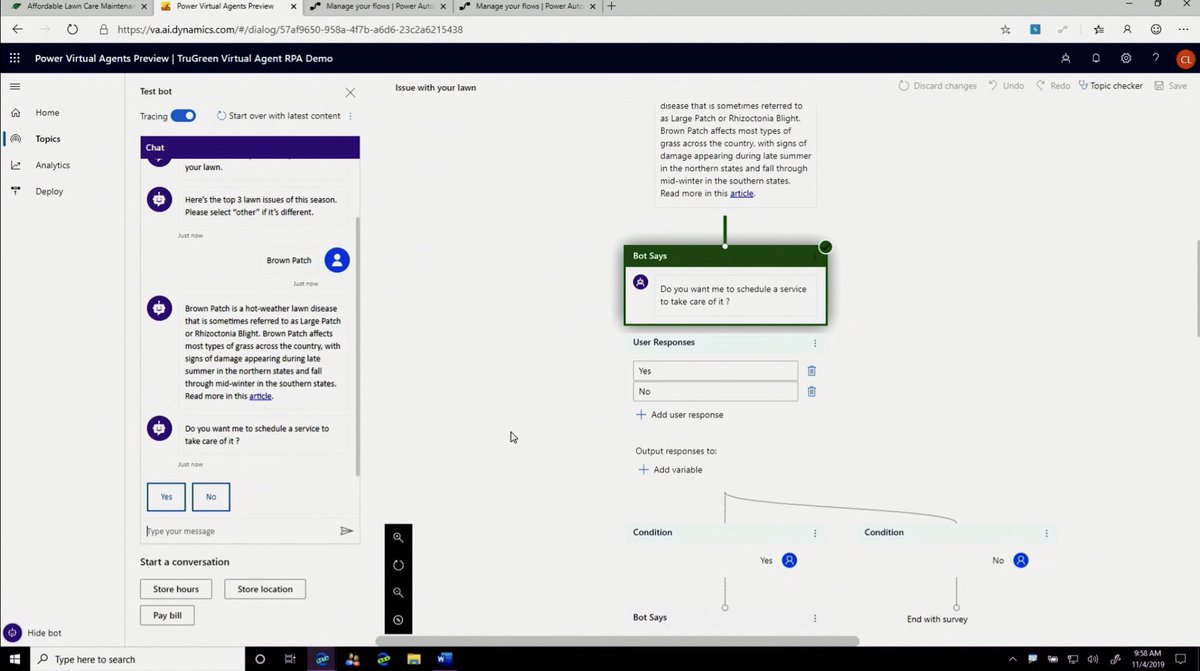The image size is (1200, 671).
Task: Switch to Affordable Lawn Care browser tab
Action: click(x=75, y=6)
